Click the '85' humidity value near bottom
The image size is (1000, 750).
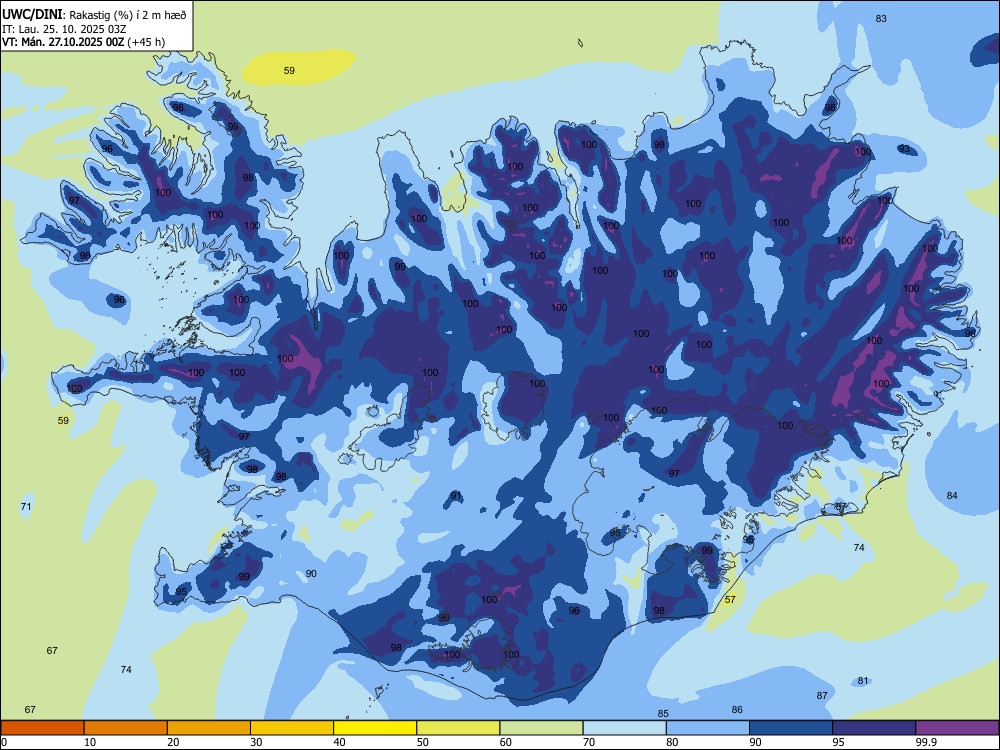click(663, 714)
